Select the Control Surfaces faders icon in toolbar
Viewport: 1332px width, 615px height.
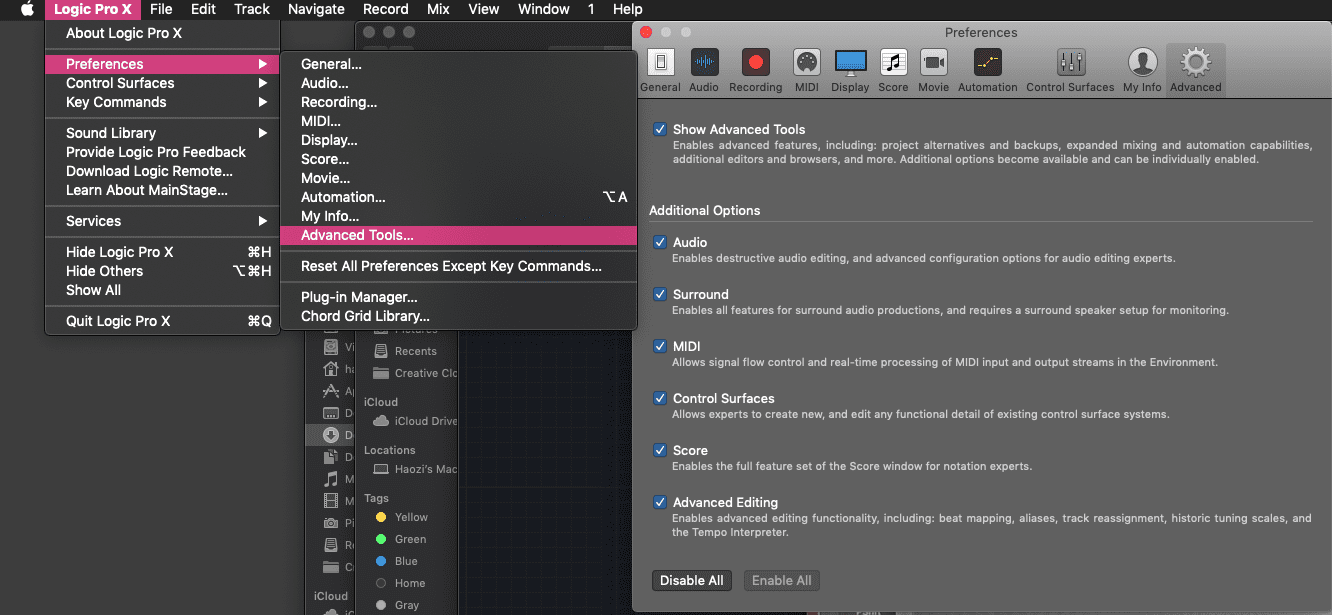pyautogui.click(x=1071, y=62)
